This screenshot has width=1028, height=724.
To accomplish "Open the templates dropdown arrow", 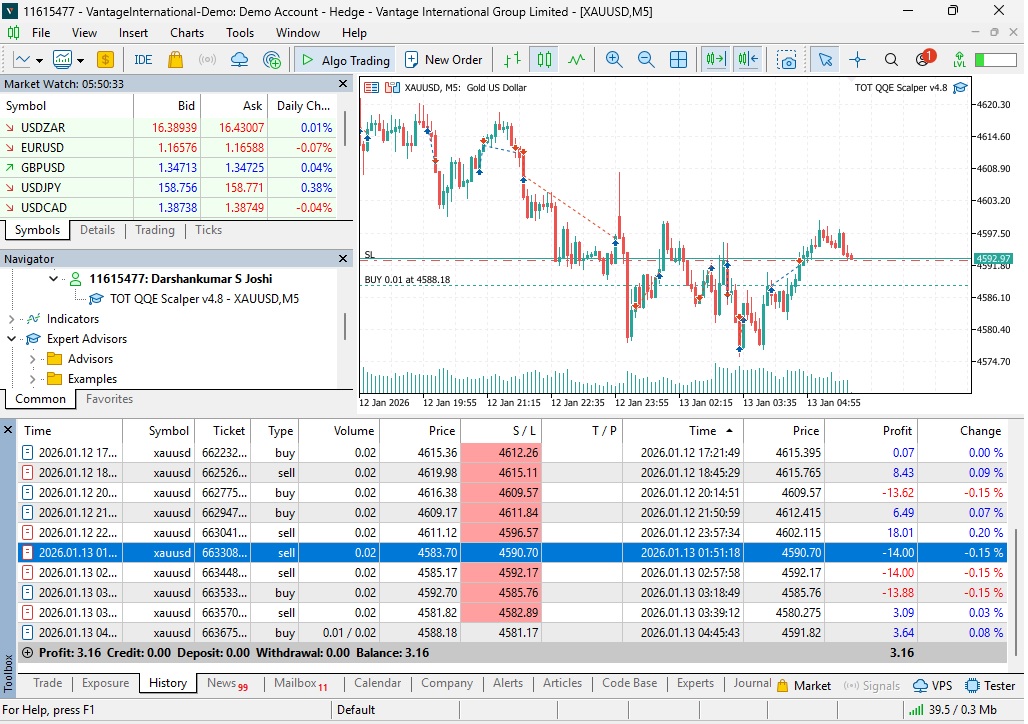I will point(80,60).
